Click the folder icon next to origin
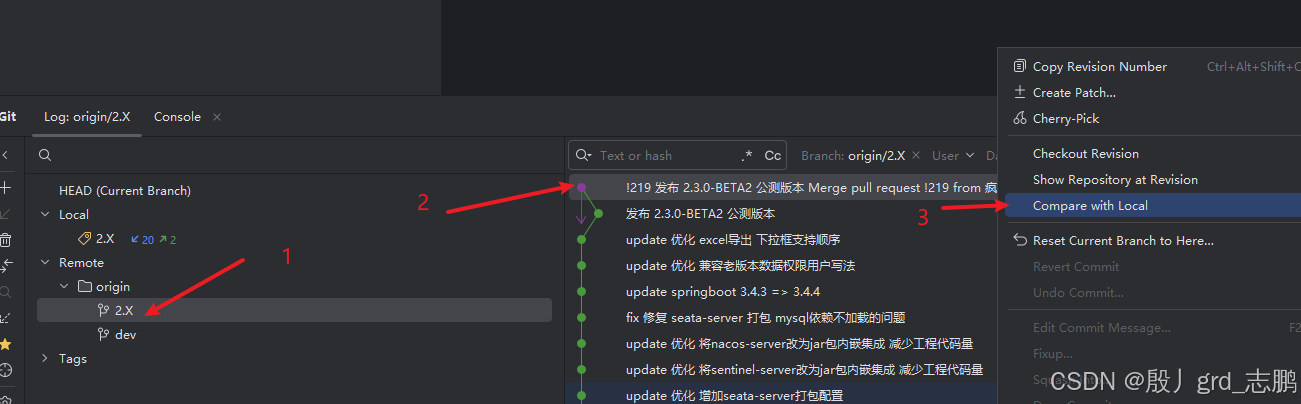 pyautogui.click(x=85, y=287)
